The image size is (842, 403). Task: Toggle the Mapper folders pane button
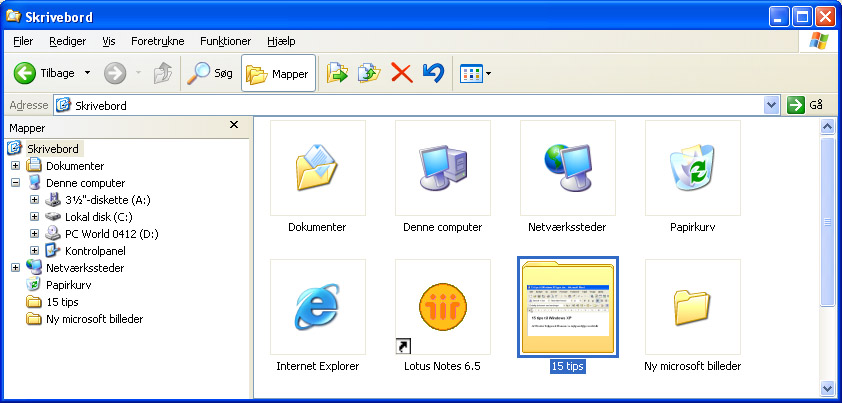pos(278,73)
